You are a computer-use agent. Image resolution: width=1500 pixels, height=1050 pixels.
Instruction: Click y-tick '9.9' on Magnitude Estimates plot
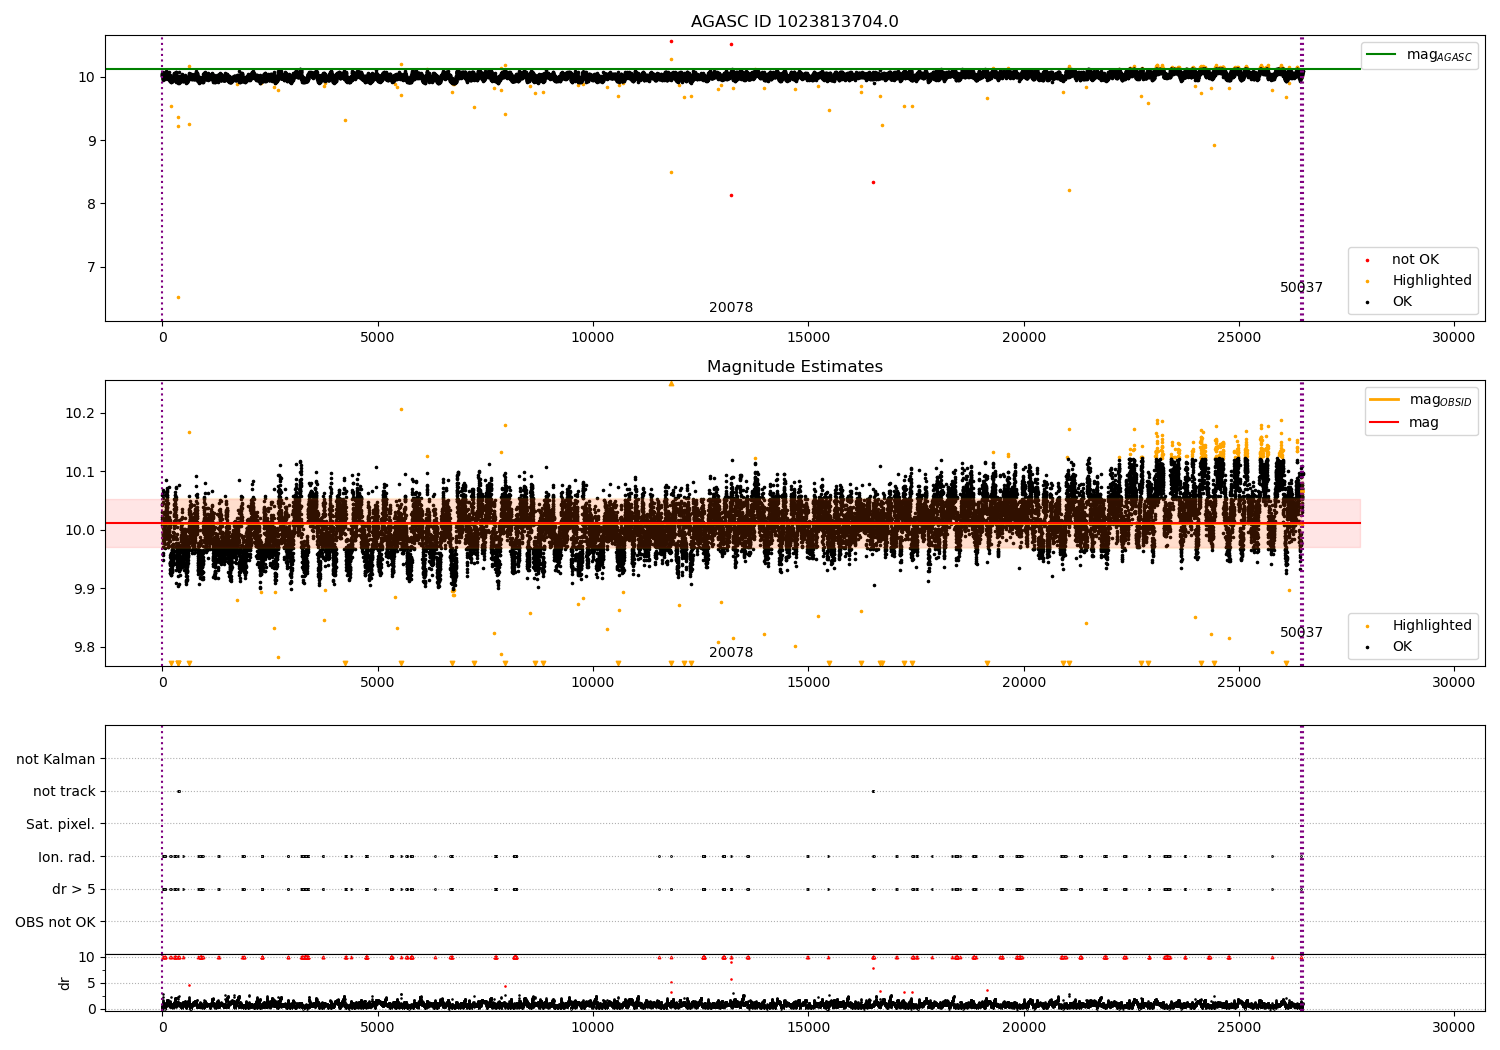click(x=86, y=589)
